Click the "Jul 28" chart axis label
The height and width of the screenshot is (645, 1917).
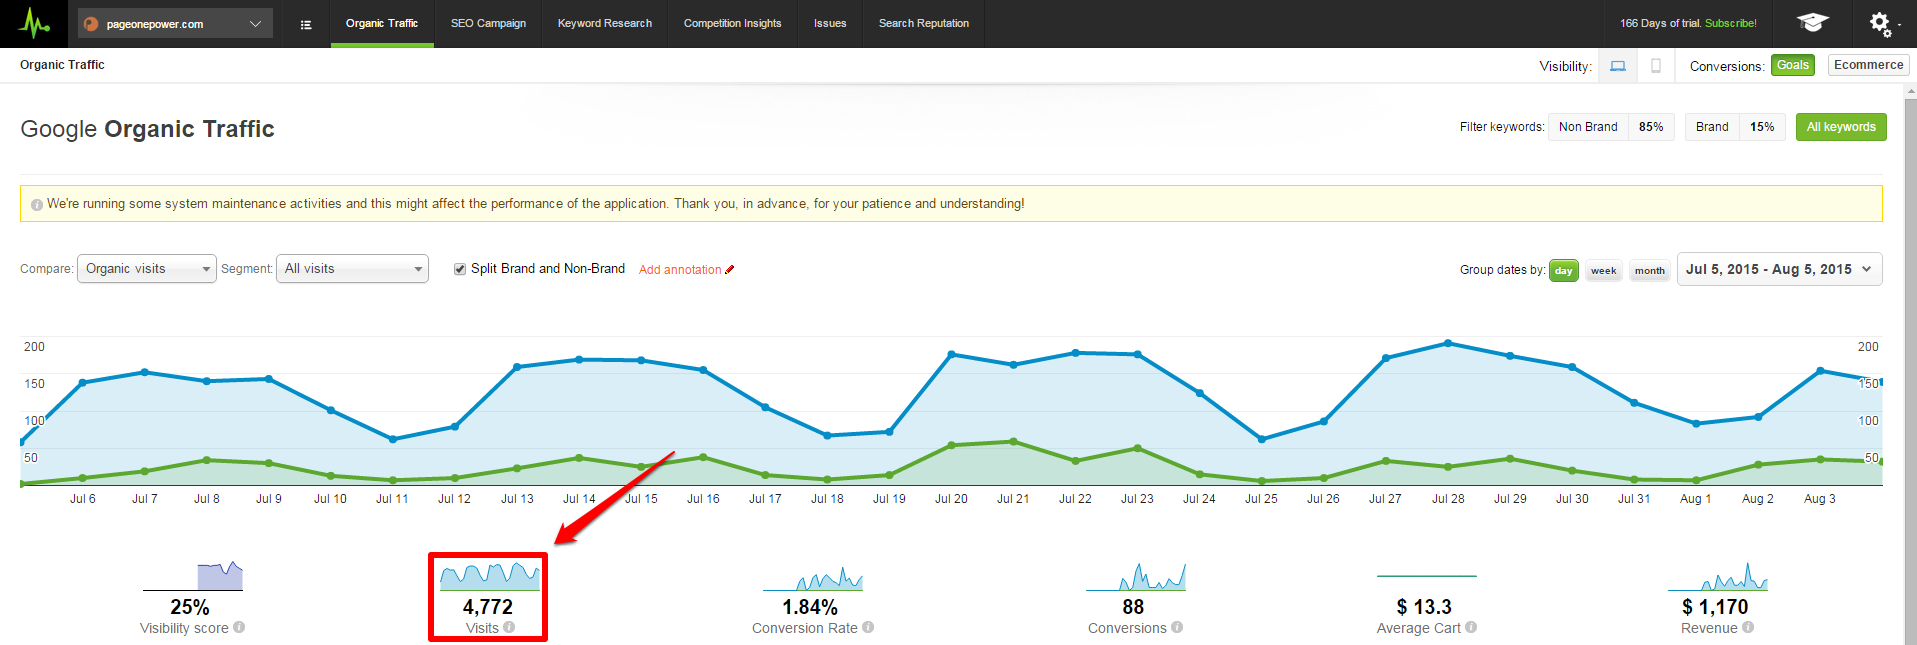click(1448, 499)
